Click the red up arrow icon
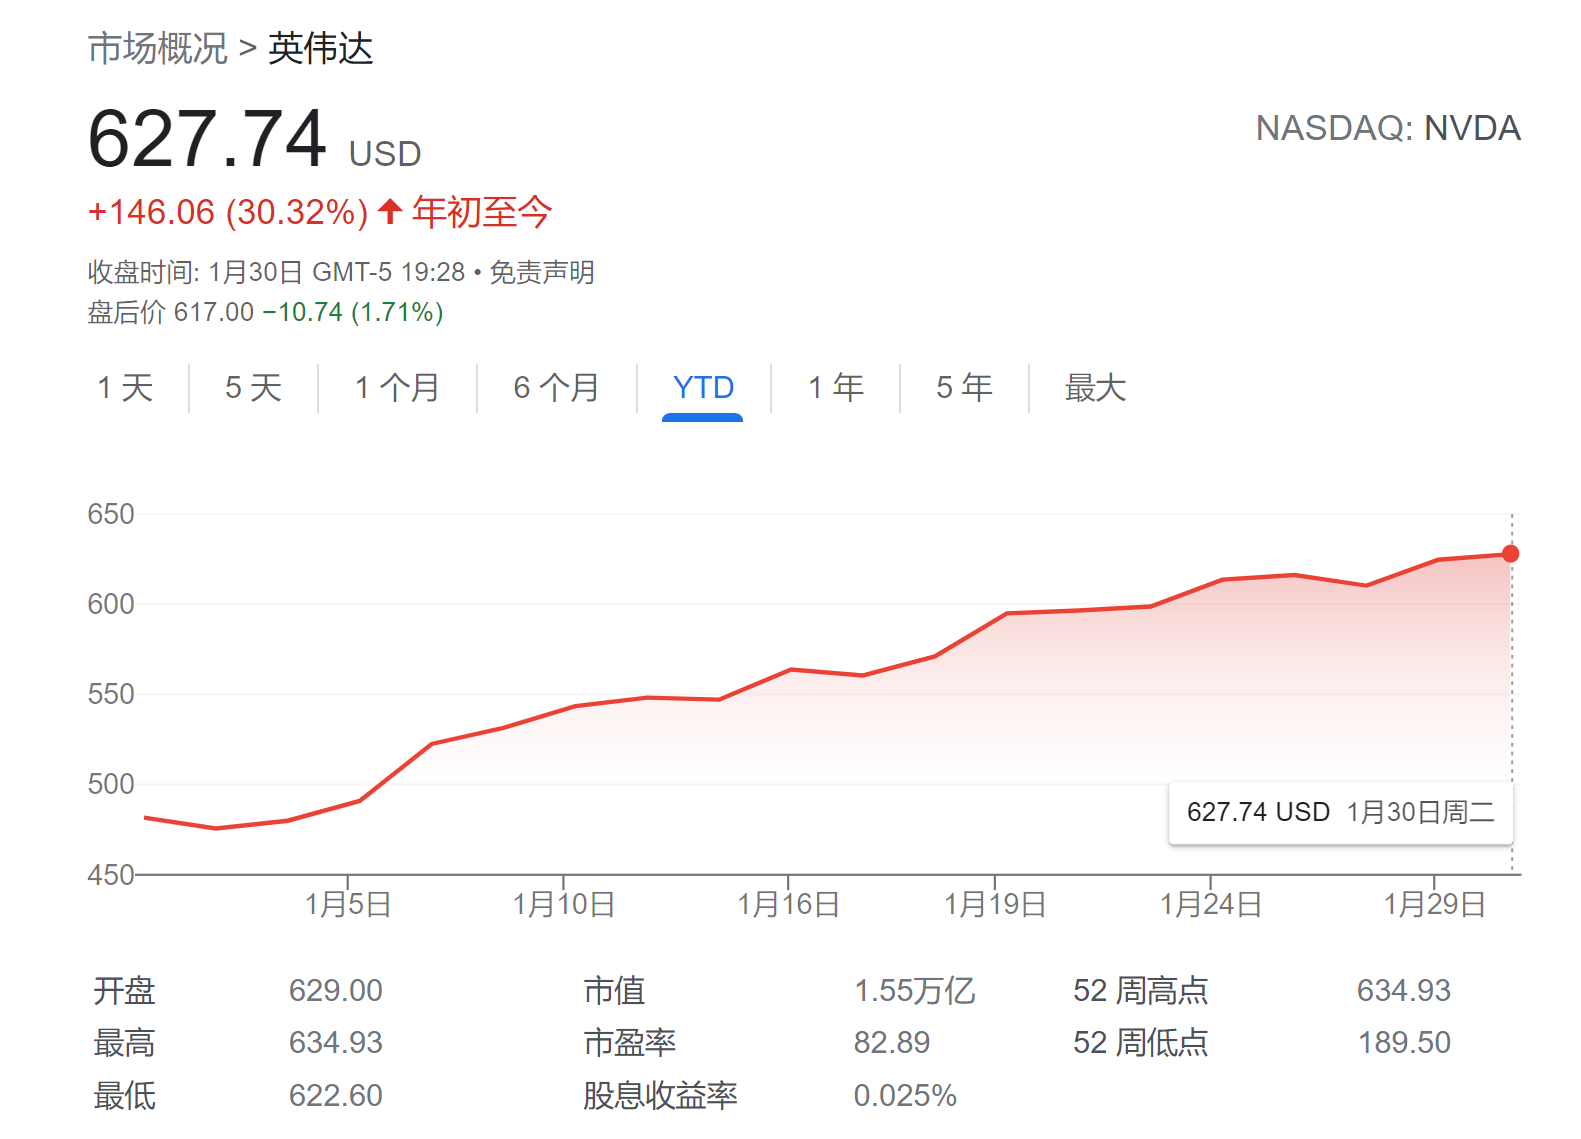Image resolution: width=1581 pixels, height=1139 pixels. click(x=390, y=211)
